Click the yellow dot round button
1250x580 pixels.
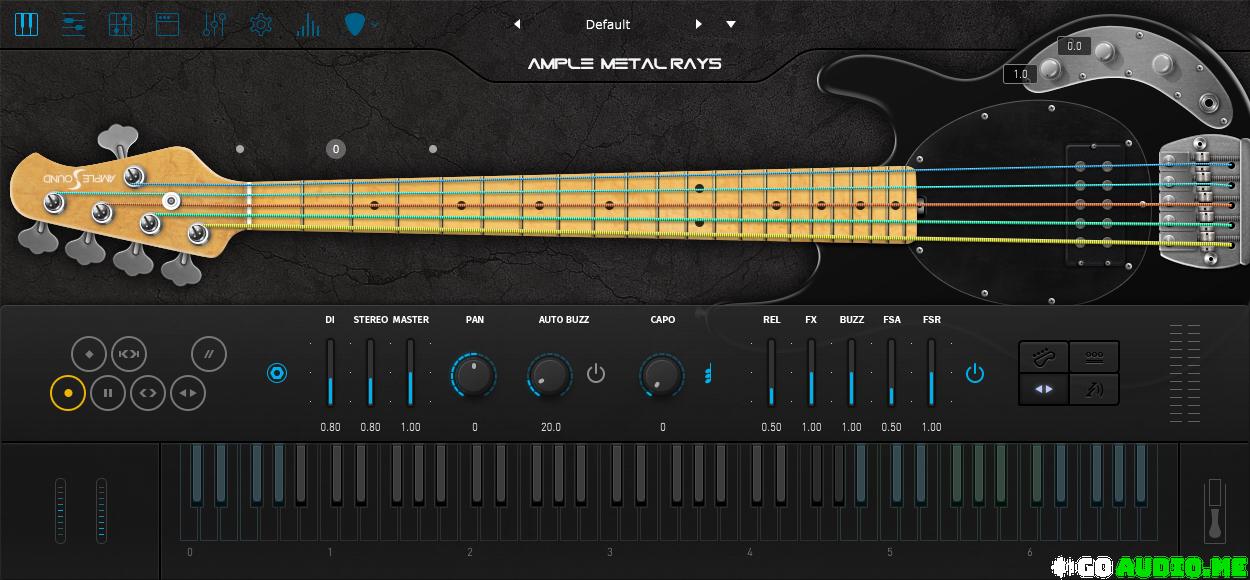tap(68, 393)
